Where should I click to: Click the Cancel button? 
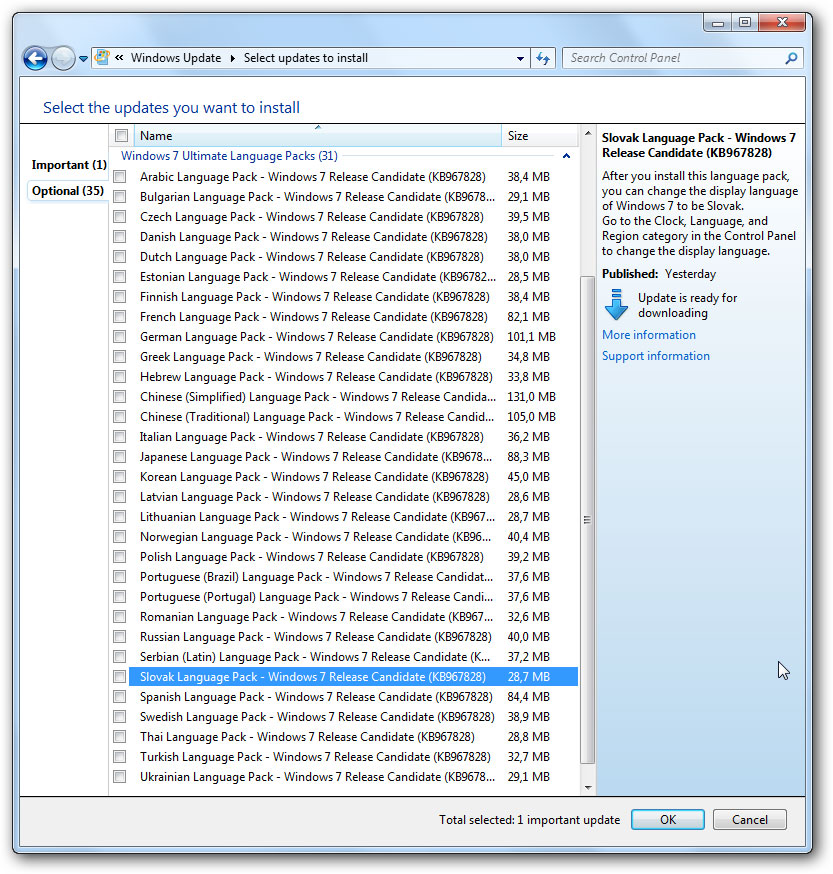coord(749,819)
